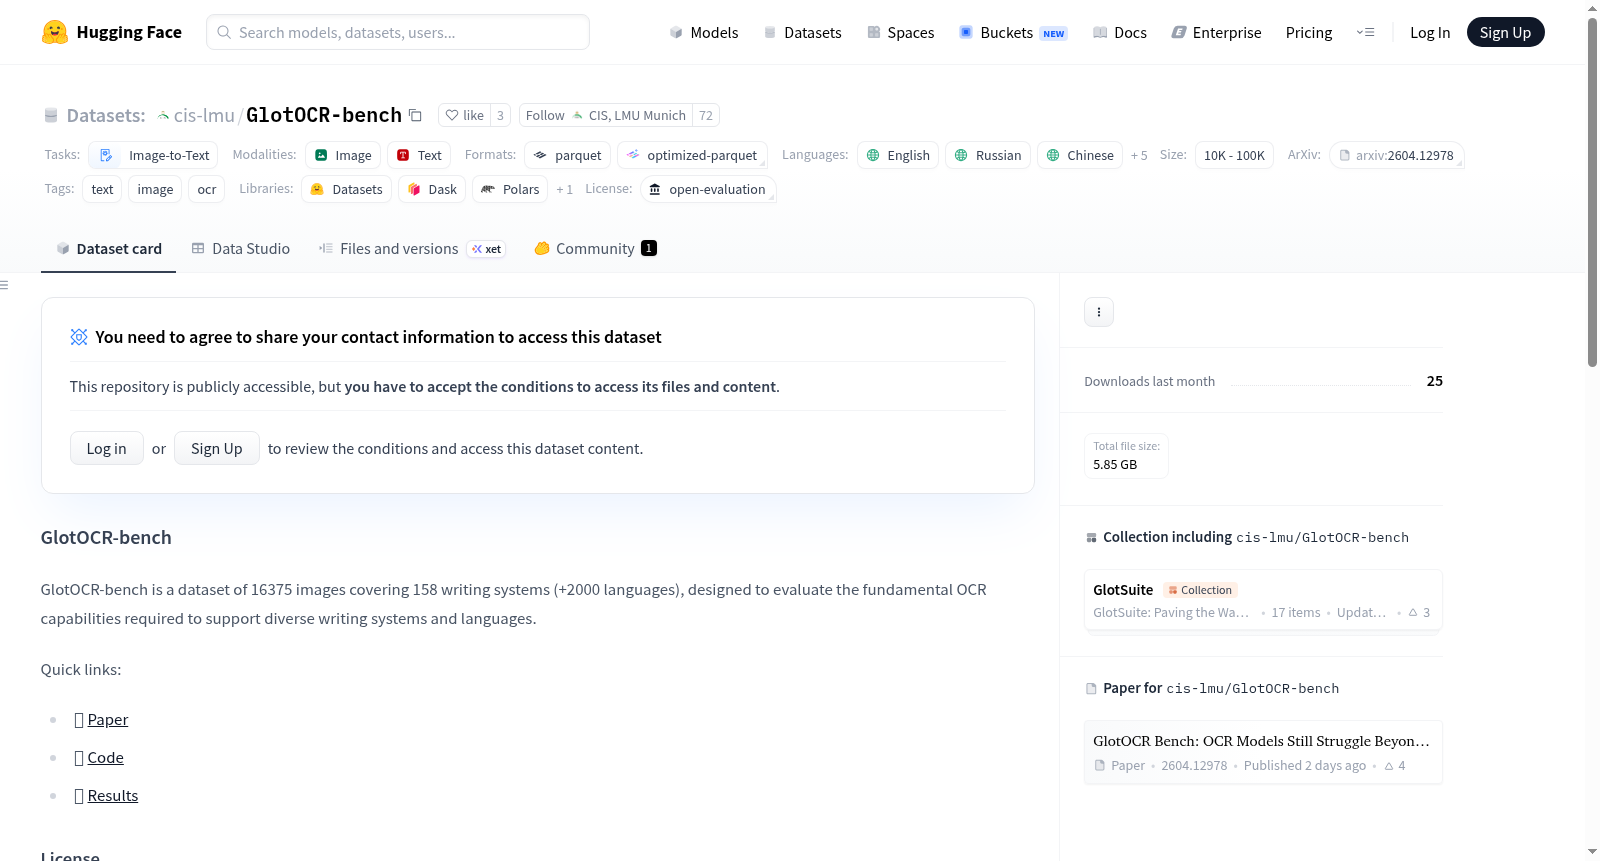Click the image tag

pyautogui.click(x=155, y=189)
